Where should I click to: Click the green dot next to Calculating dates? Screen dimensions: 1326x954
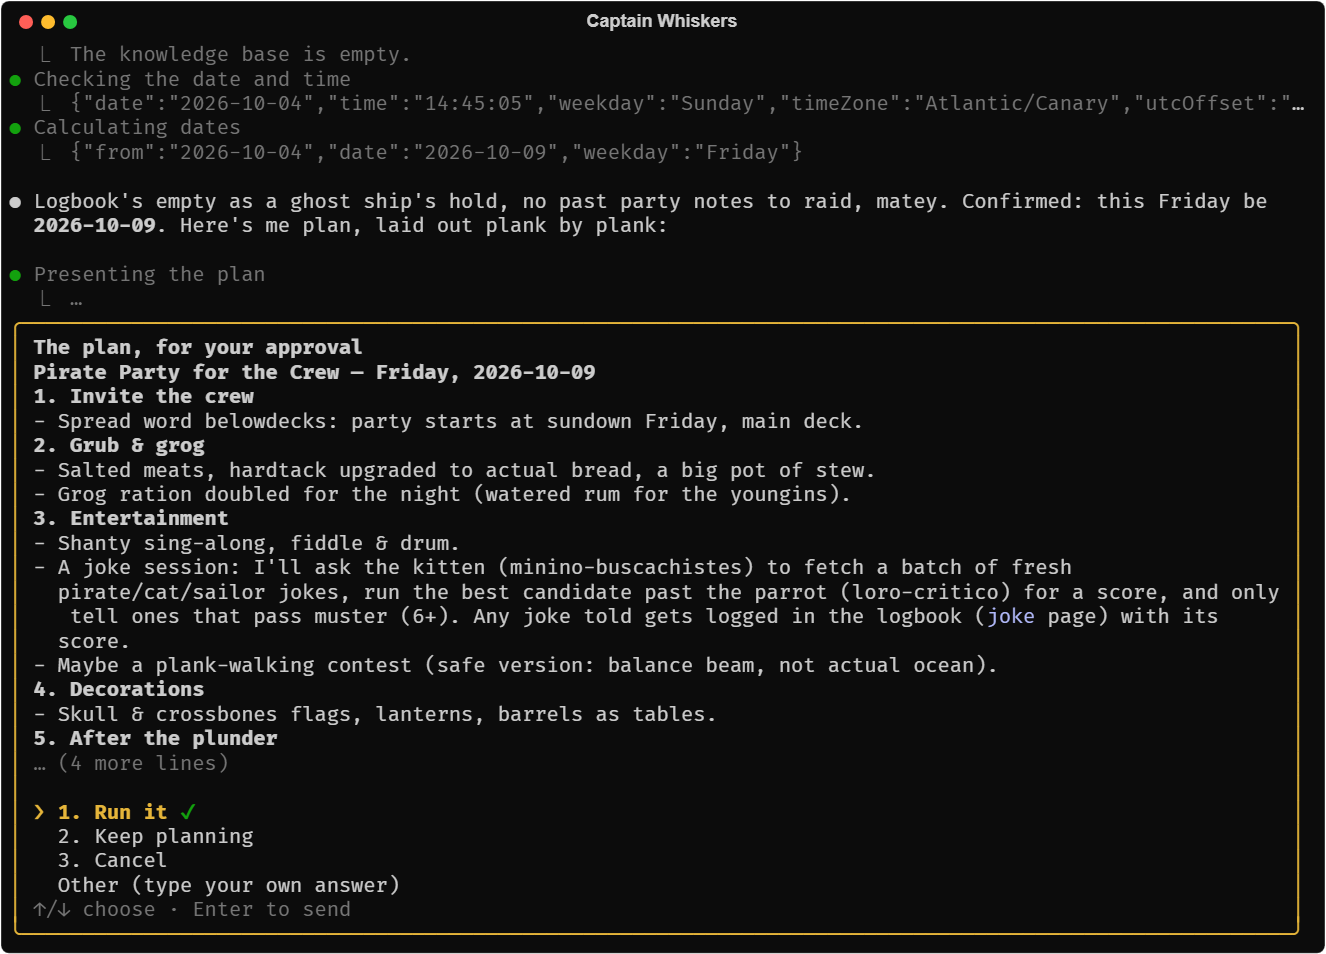point(15,128)
